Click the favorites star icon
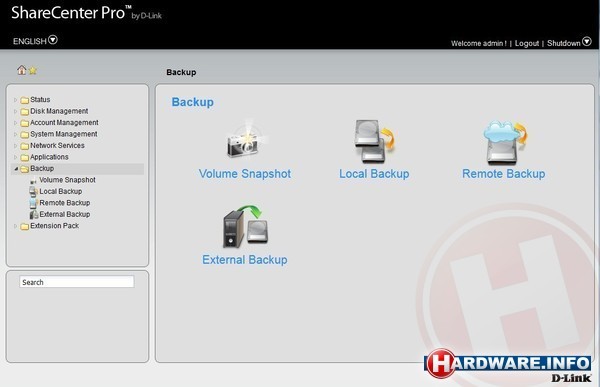Screen dimensions: 600x387 pyautogui.click(x=33, y=71)
